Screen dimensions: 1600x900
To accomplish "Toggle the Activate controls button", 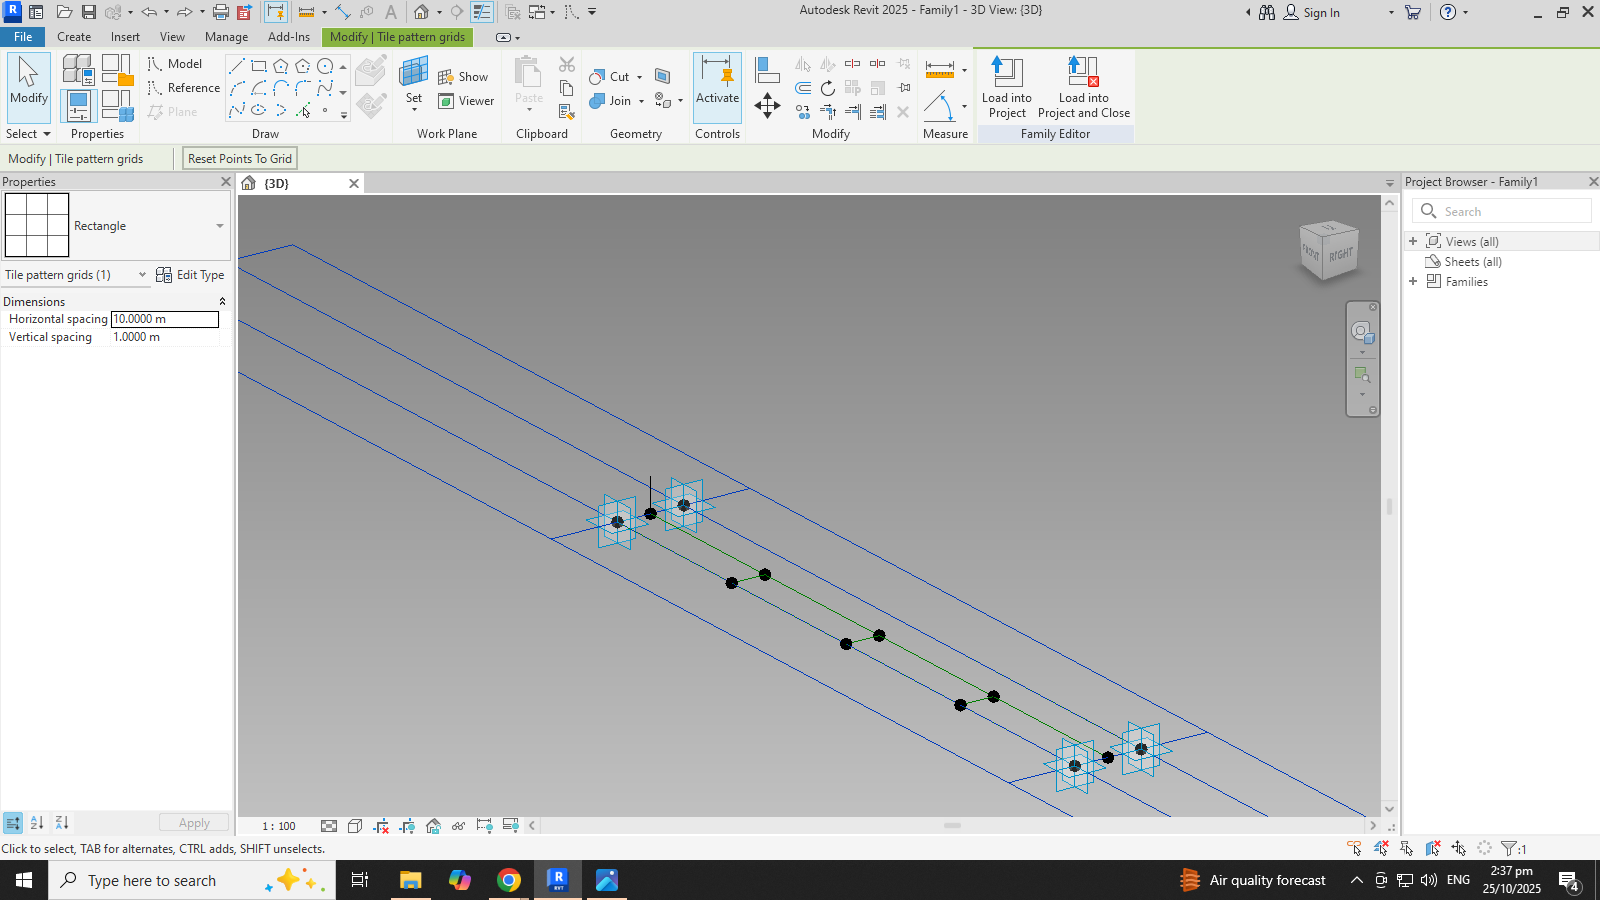I will tap(717, 81).
